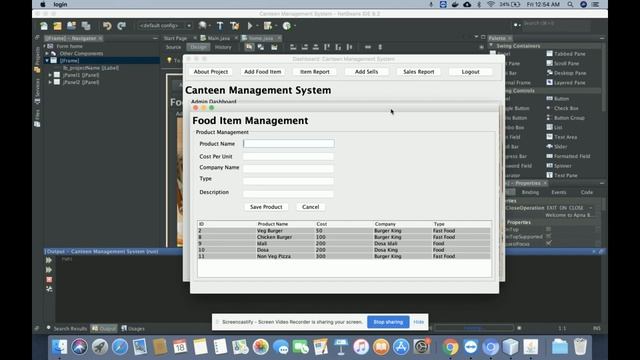Click Add Food Item button in Dashboard
The image size is (640, 360).
(262, 72)
